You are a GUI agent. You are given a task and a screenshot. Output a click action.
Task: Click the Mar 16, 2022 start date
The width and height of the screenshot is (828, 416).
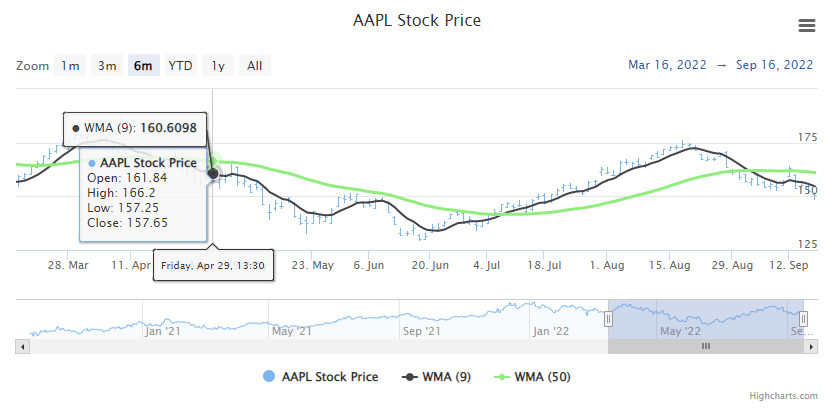tap(666, 65)
